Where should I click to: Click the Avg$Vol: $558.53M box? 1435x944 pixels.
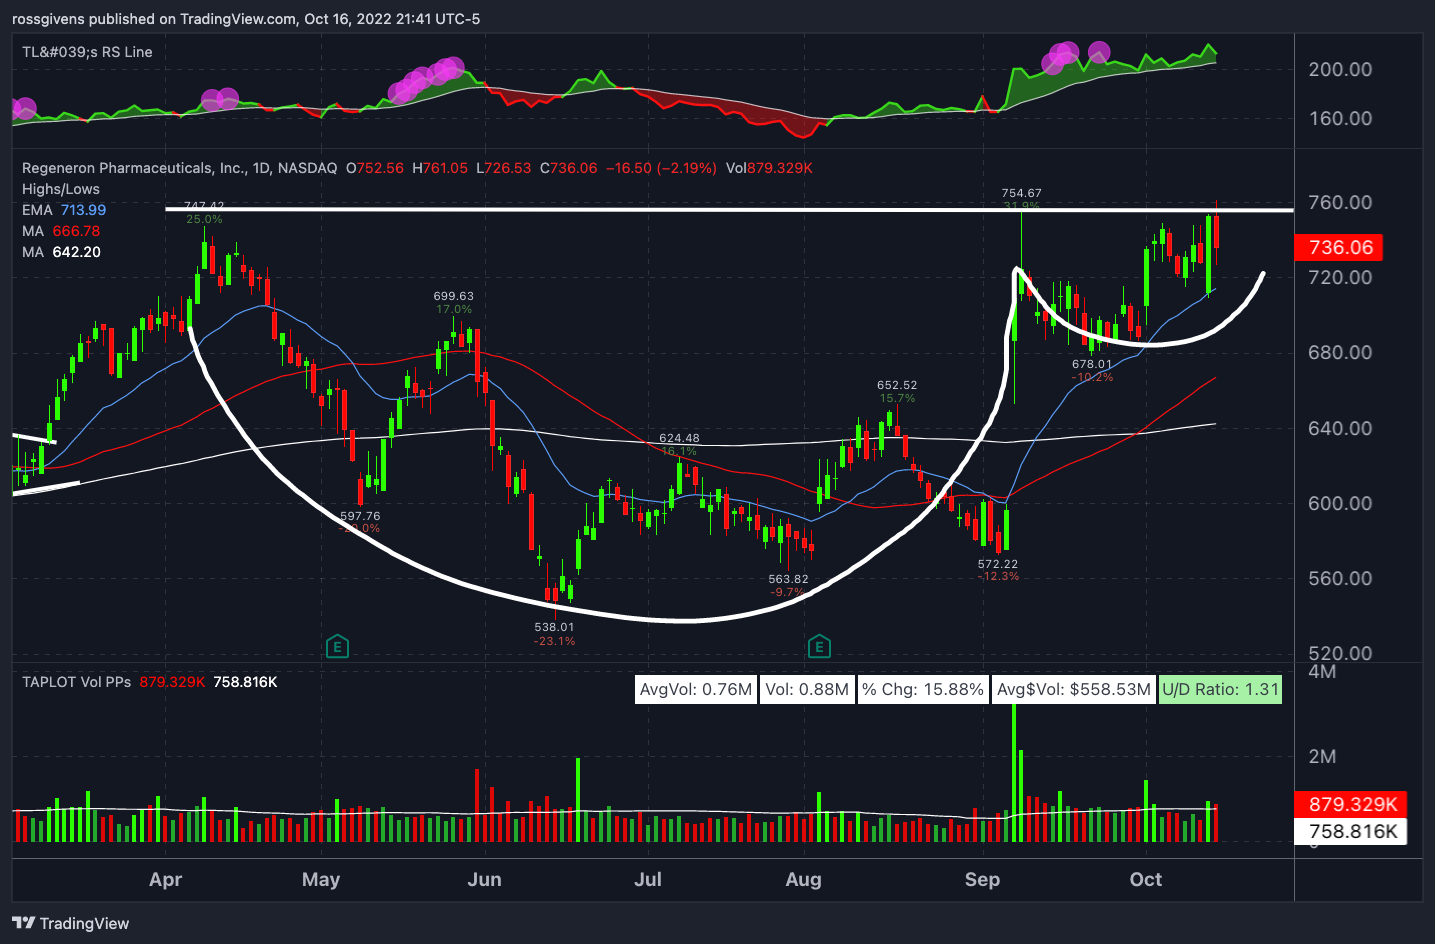(x=1074, y=689)
